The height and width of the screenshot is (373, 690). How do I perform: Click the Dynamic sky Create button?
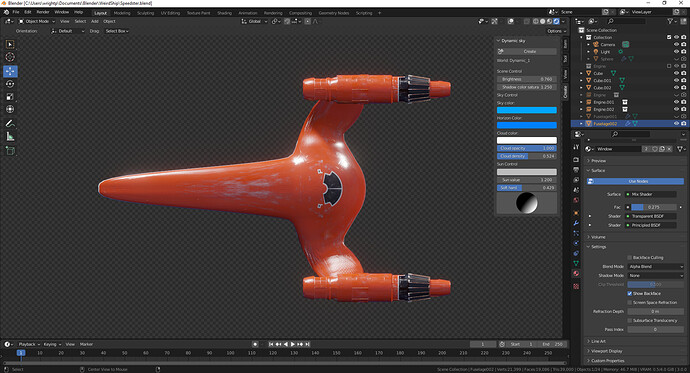click(x=530, y=51)
